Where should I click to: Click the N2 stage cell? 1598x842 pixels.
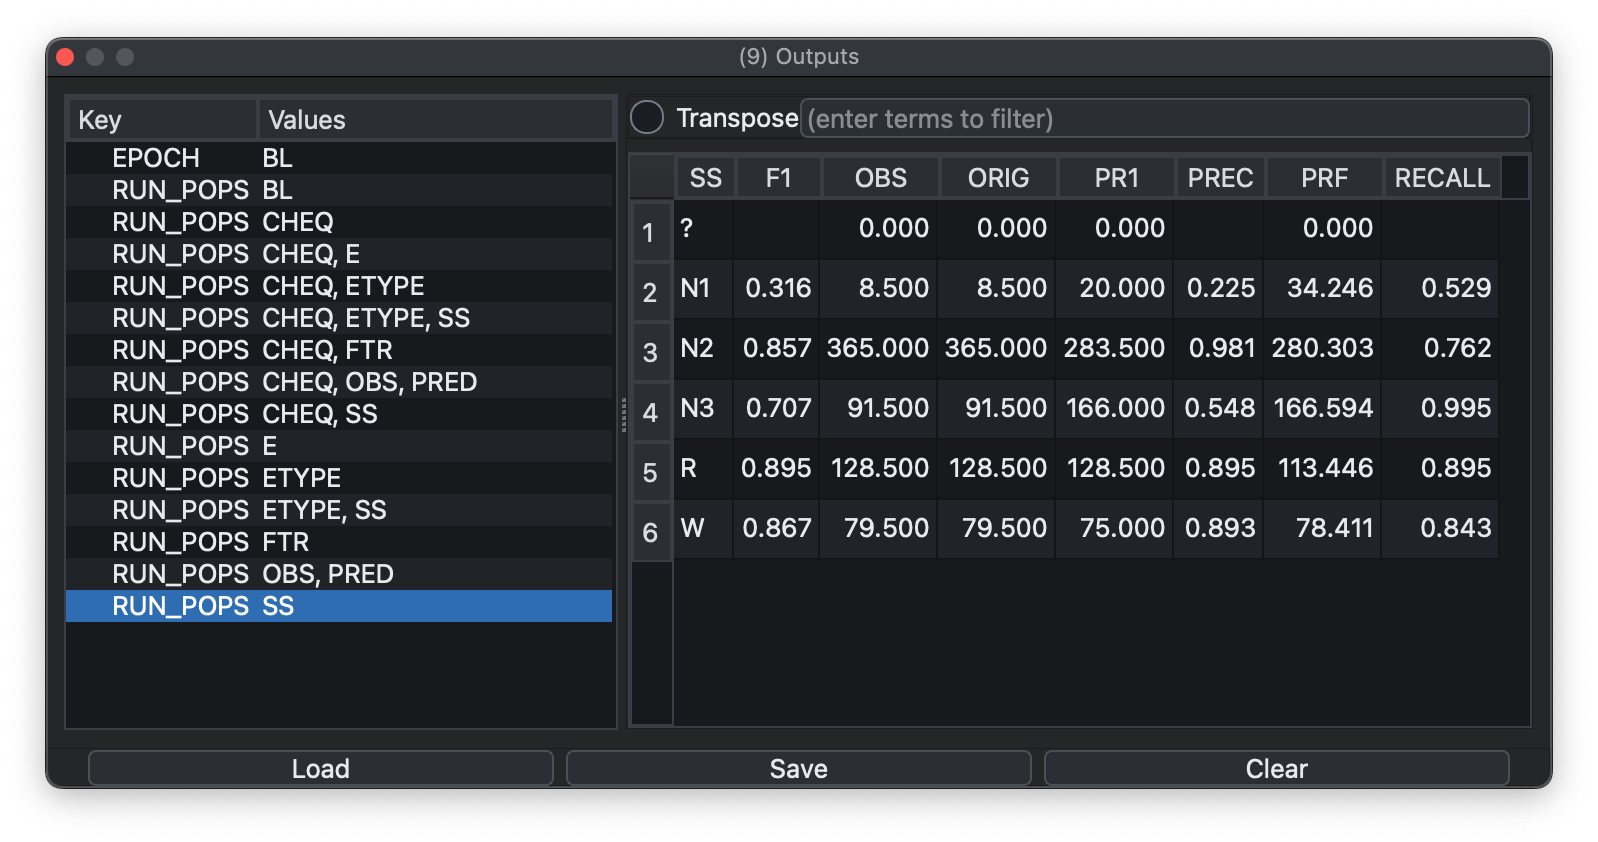pyautogui.click(x=704, y=349)
